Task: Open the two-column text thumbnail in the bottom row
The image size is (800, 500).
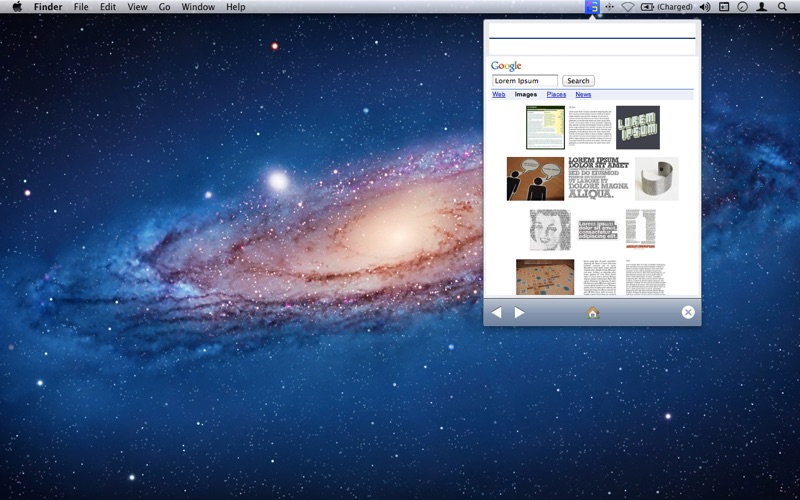Action: pos(599,277)
